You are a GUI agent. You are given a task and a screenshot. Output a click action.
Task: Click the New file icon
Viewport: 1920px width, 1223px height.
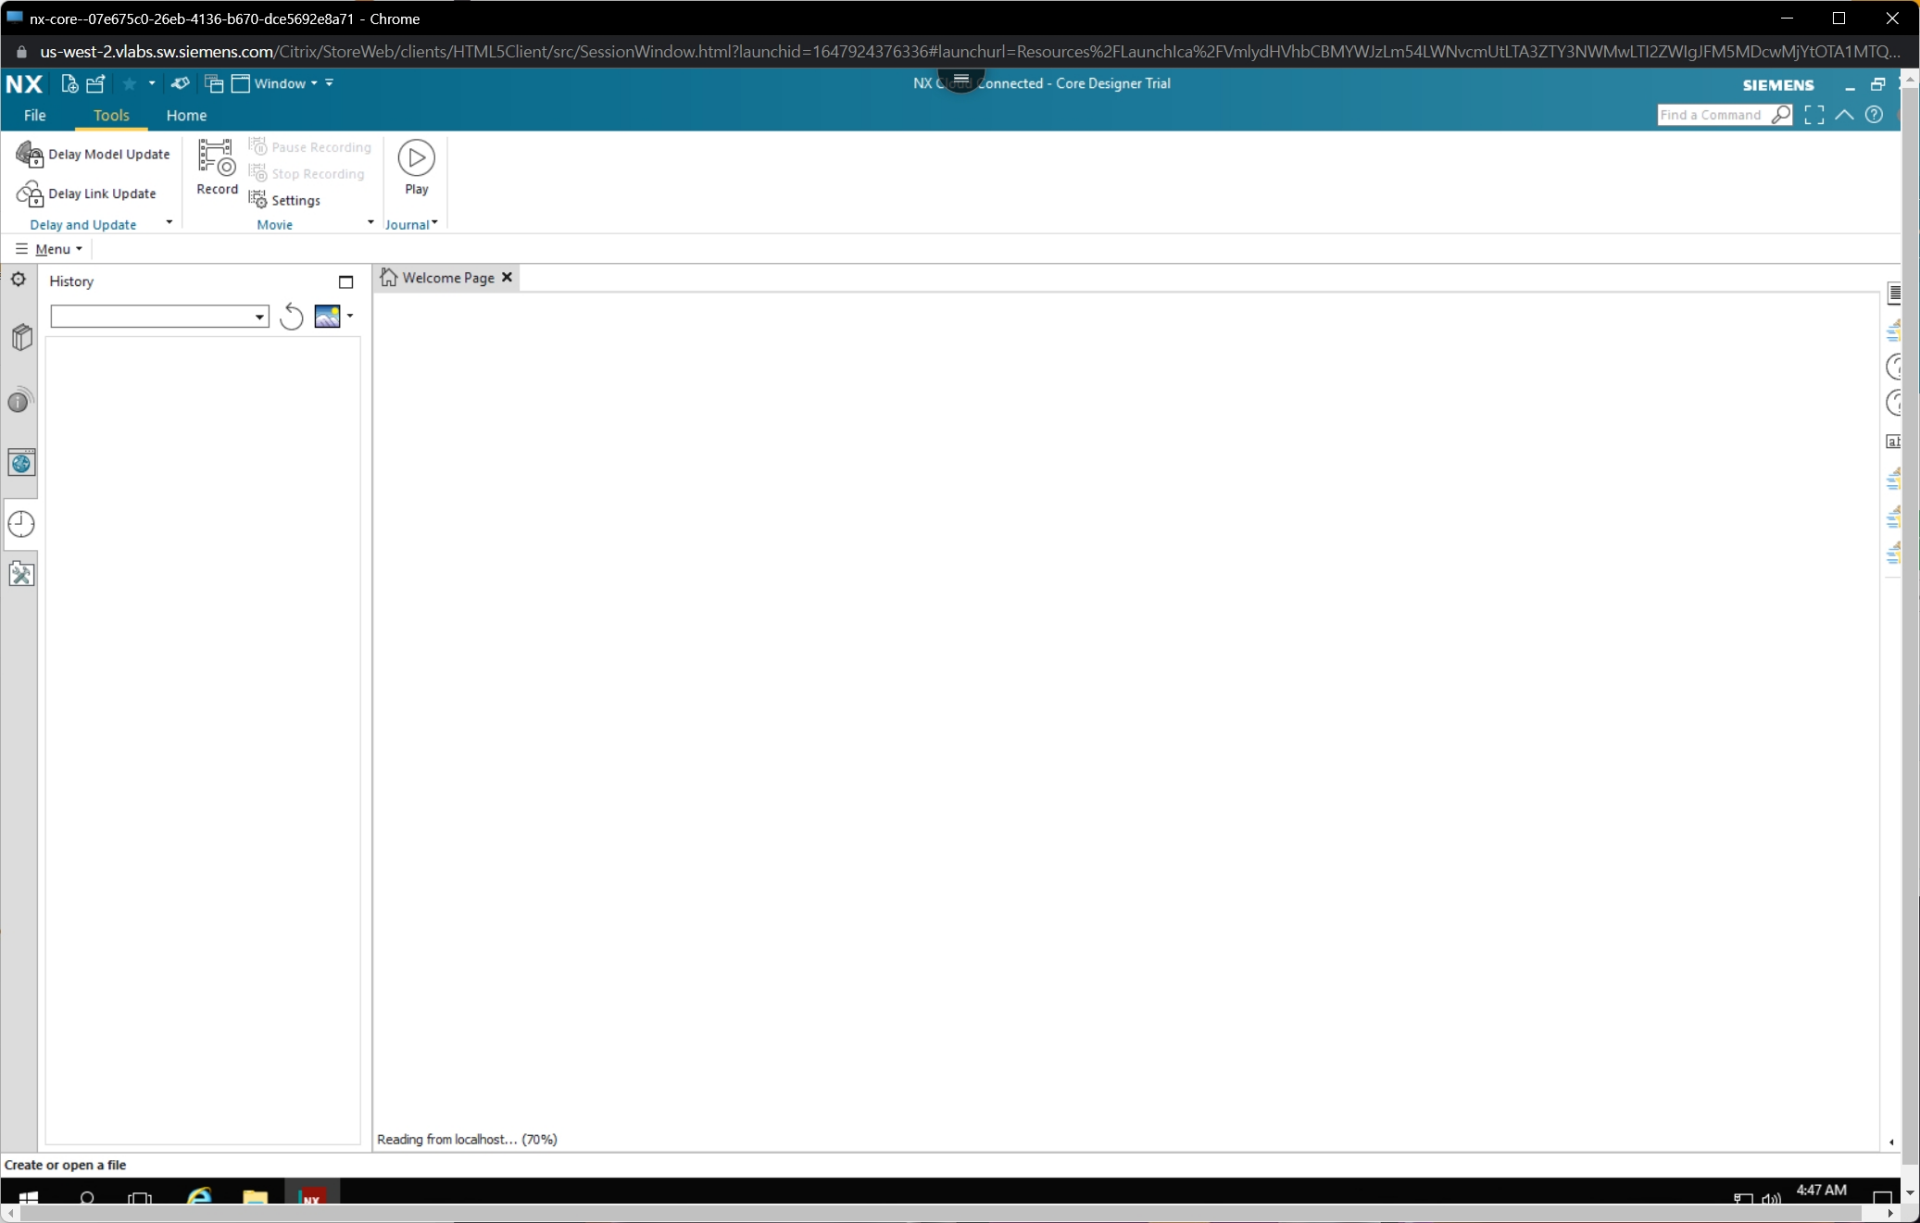tap(68, 84)
